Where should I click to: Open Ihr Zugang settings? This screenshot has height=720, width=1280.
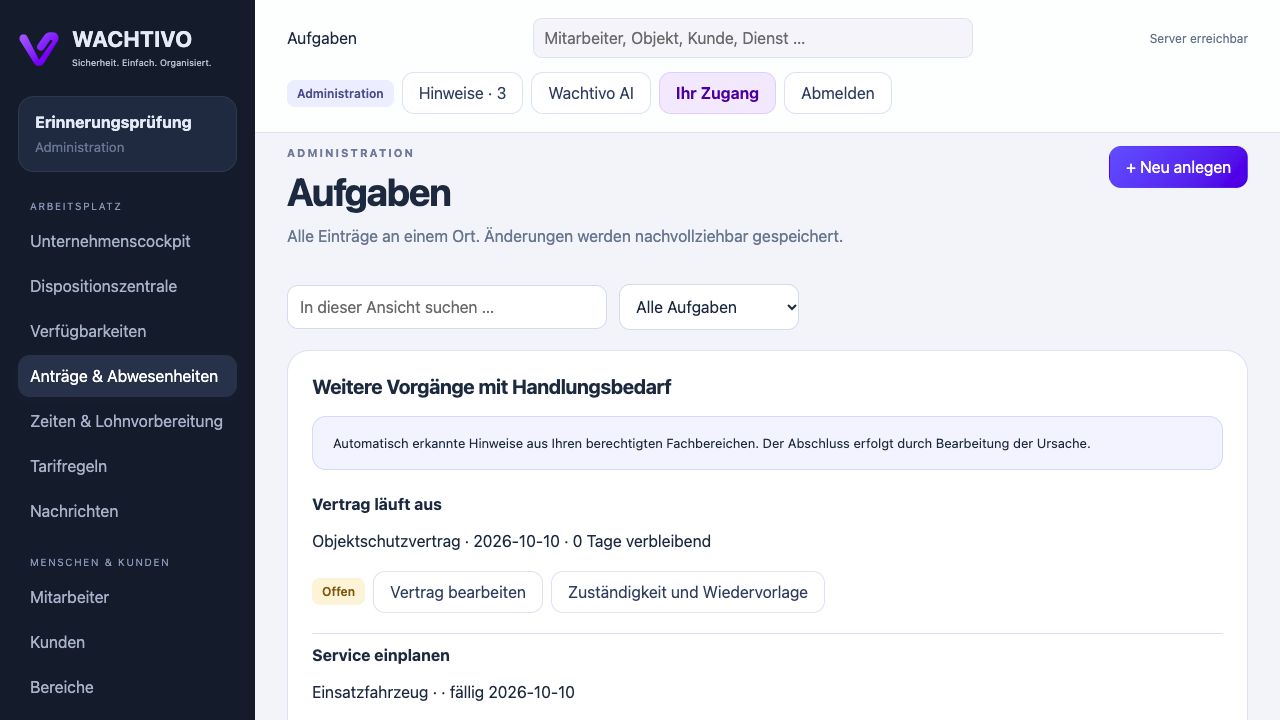tap(717, 93)
